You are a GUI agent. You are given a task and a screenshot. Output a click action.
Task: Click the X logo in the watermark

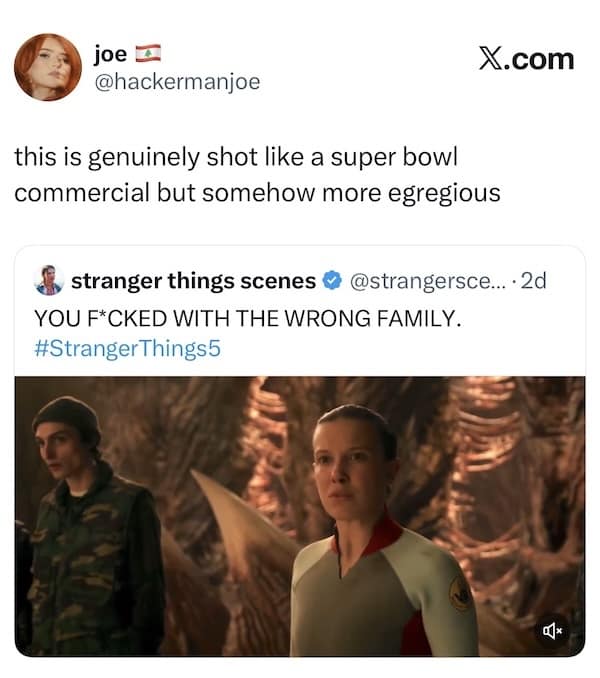click(490, 59)
